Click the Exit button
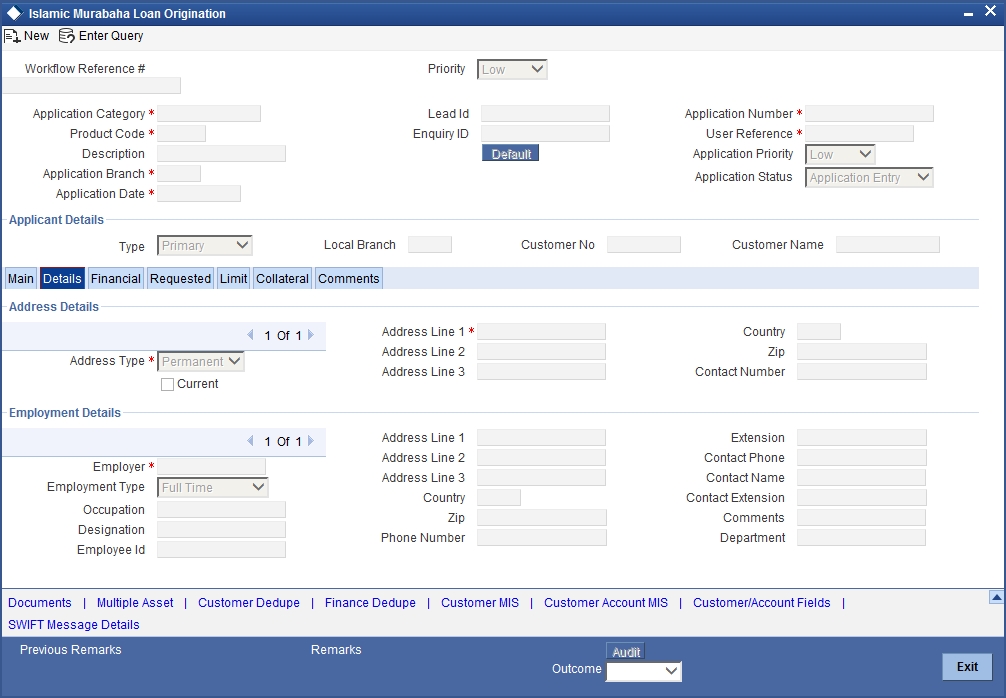This screenshot has height=698, width=1006. 967,667
